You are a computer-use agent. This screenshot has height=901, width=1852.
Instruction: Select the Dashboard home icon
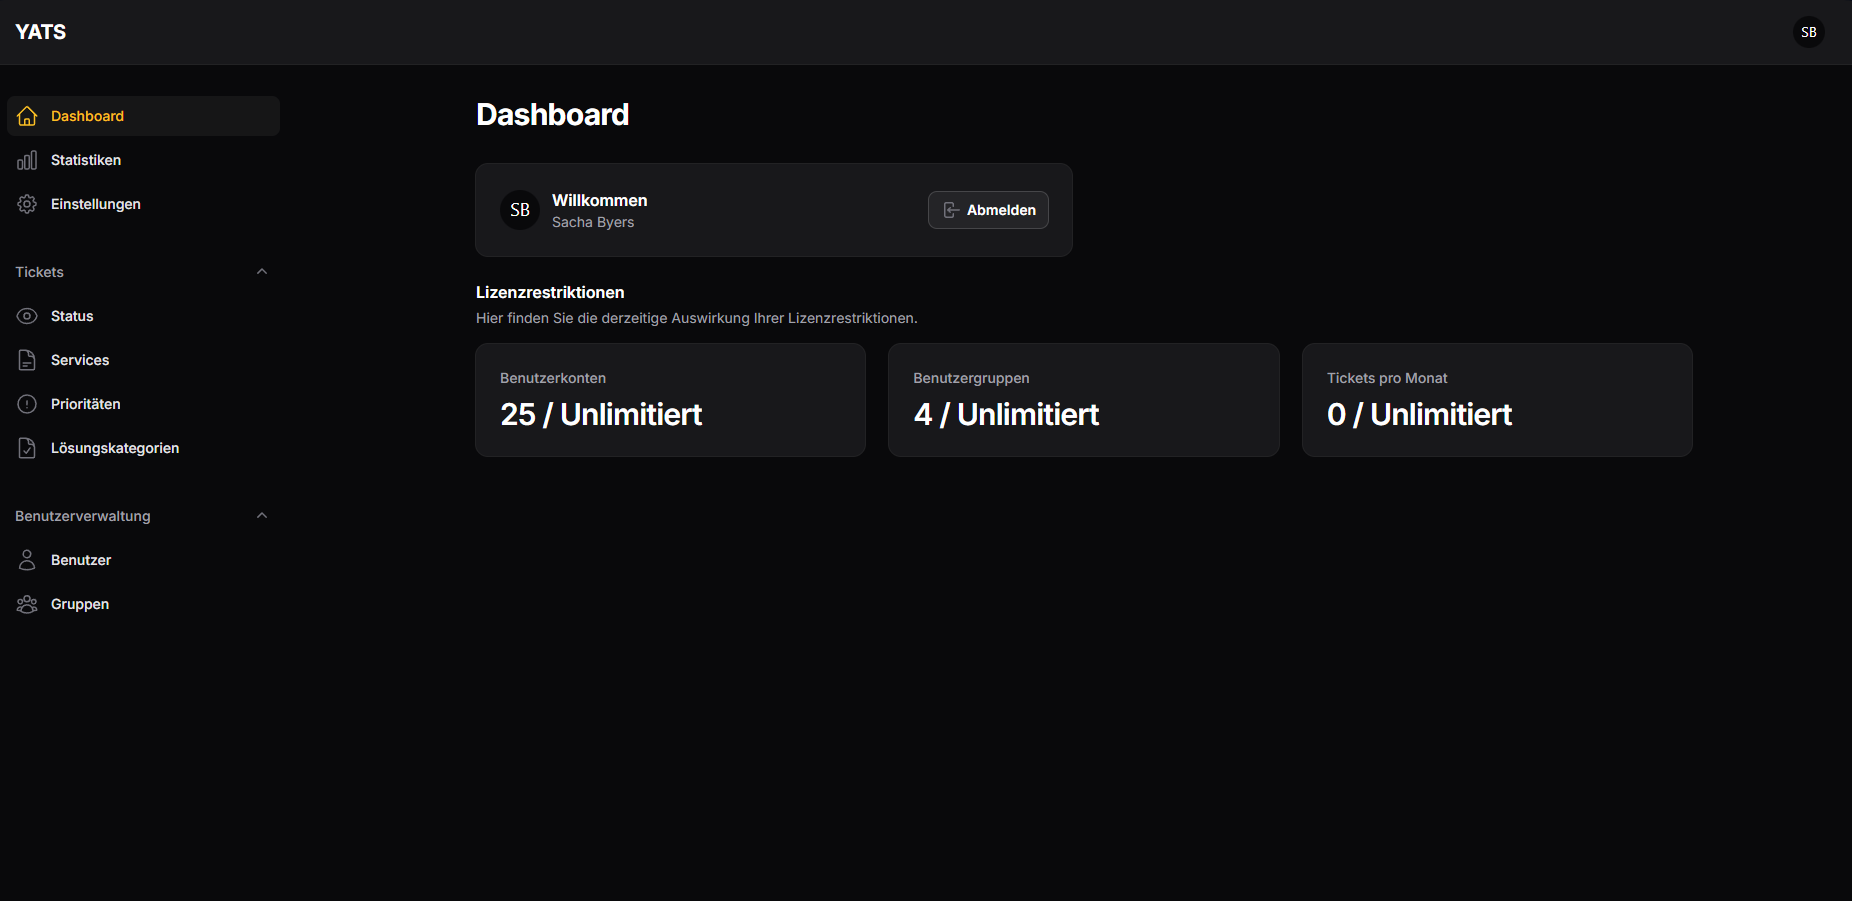(x=26, y=116)
